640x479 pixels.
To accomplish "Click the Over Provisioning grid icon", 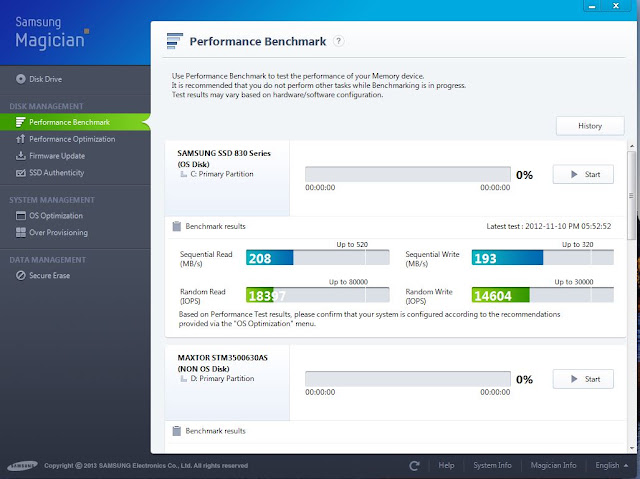I will [x=20, y=233].
